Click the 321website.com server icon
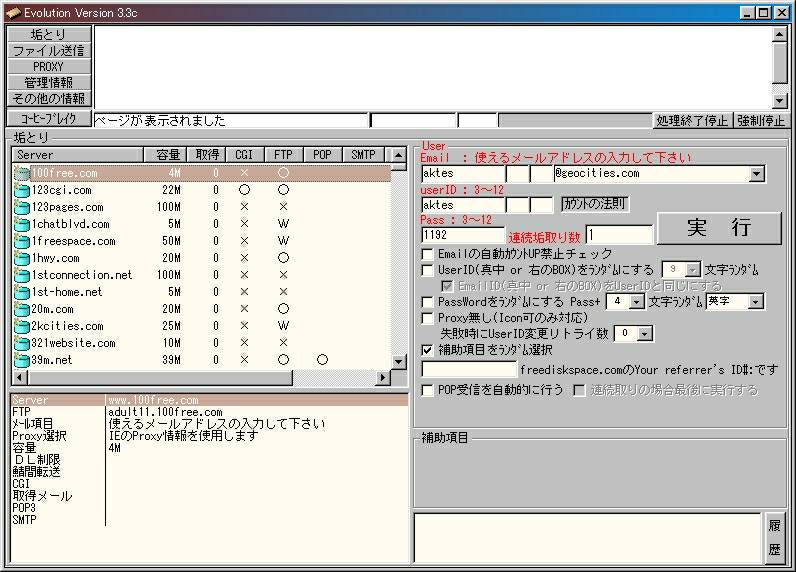This screenshot has height=572, width=796. pos(22,343)
